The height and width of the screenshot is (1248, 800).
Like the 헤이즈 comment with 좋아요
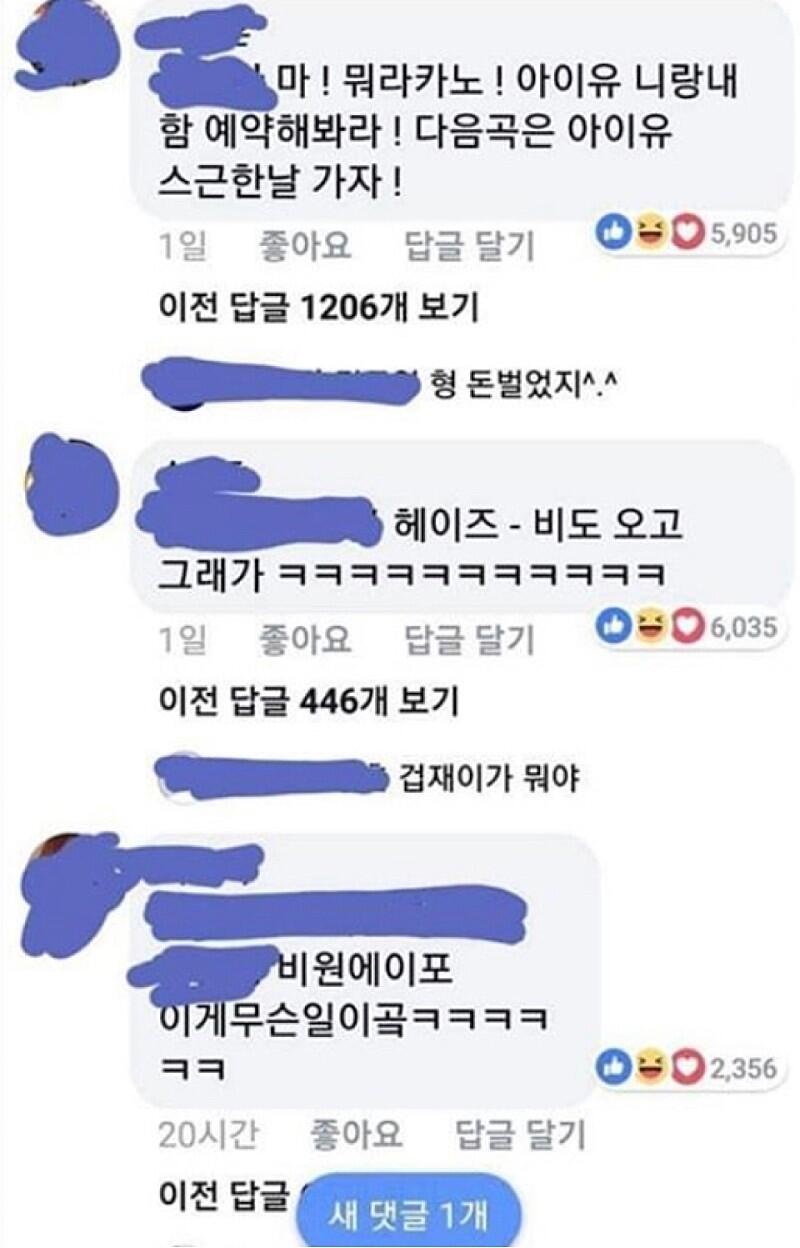pos(305,639)
